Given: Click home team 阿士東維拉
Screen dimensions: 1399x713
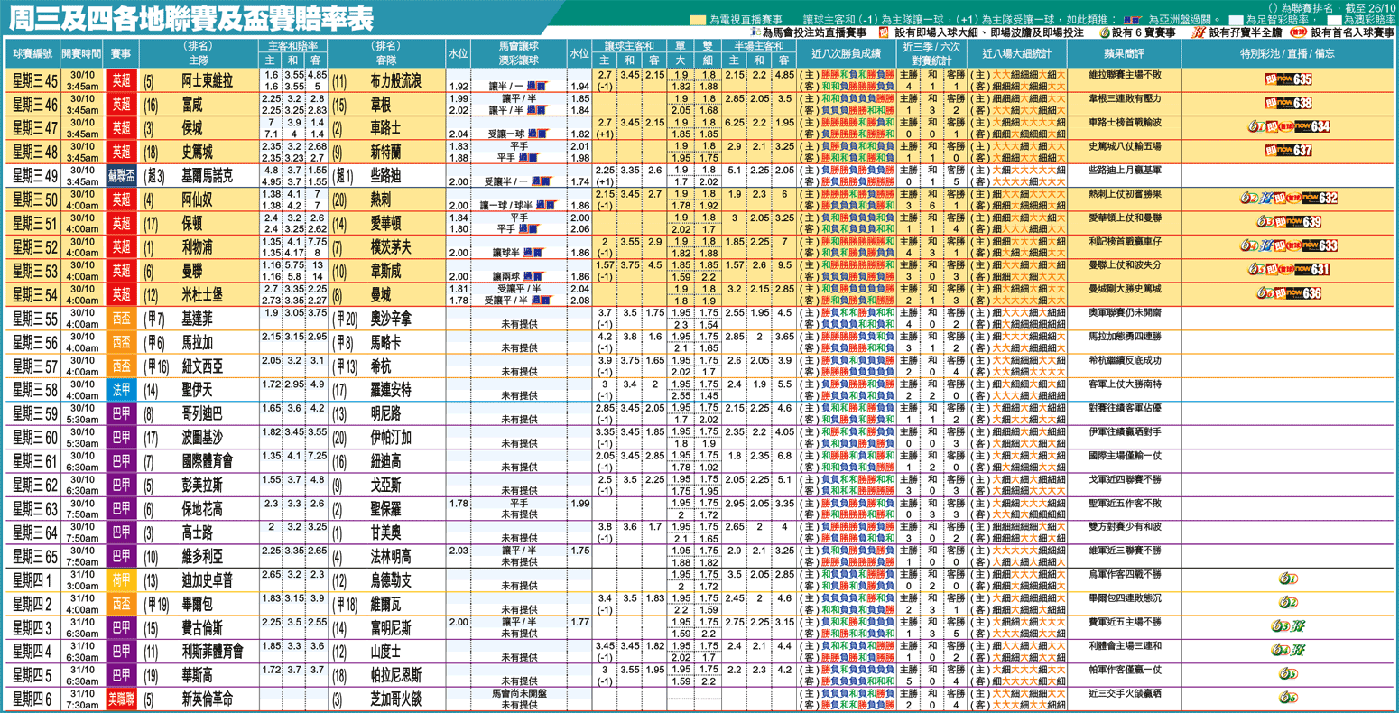Looking at the screenshot, I should (208, 79).
